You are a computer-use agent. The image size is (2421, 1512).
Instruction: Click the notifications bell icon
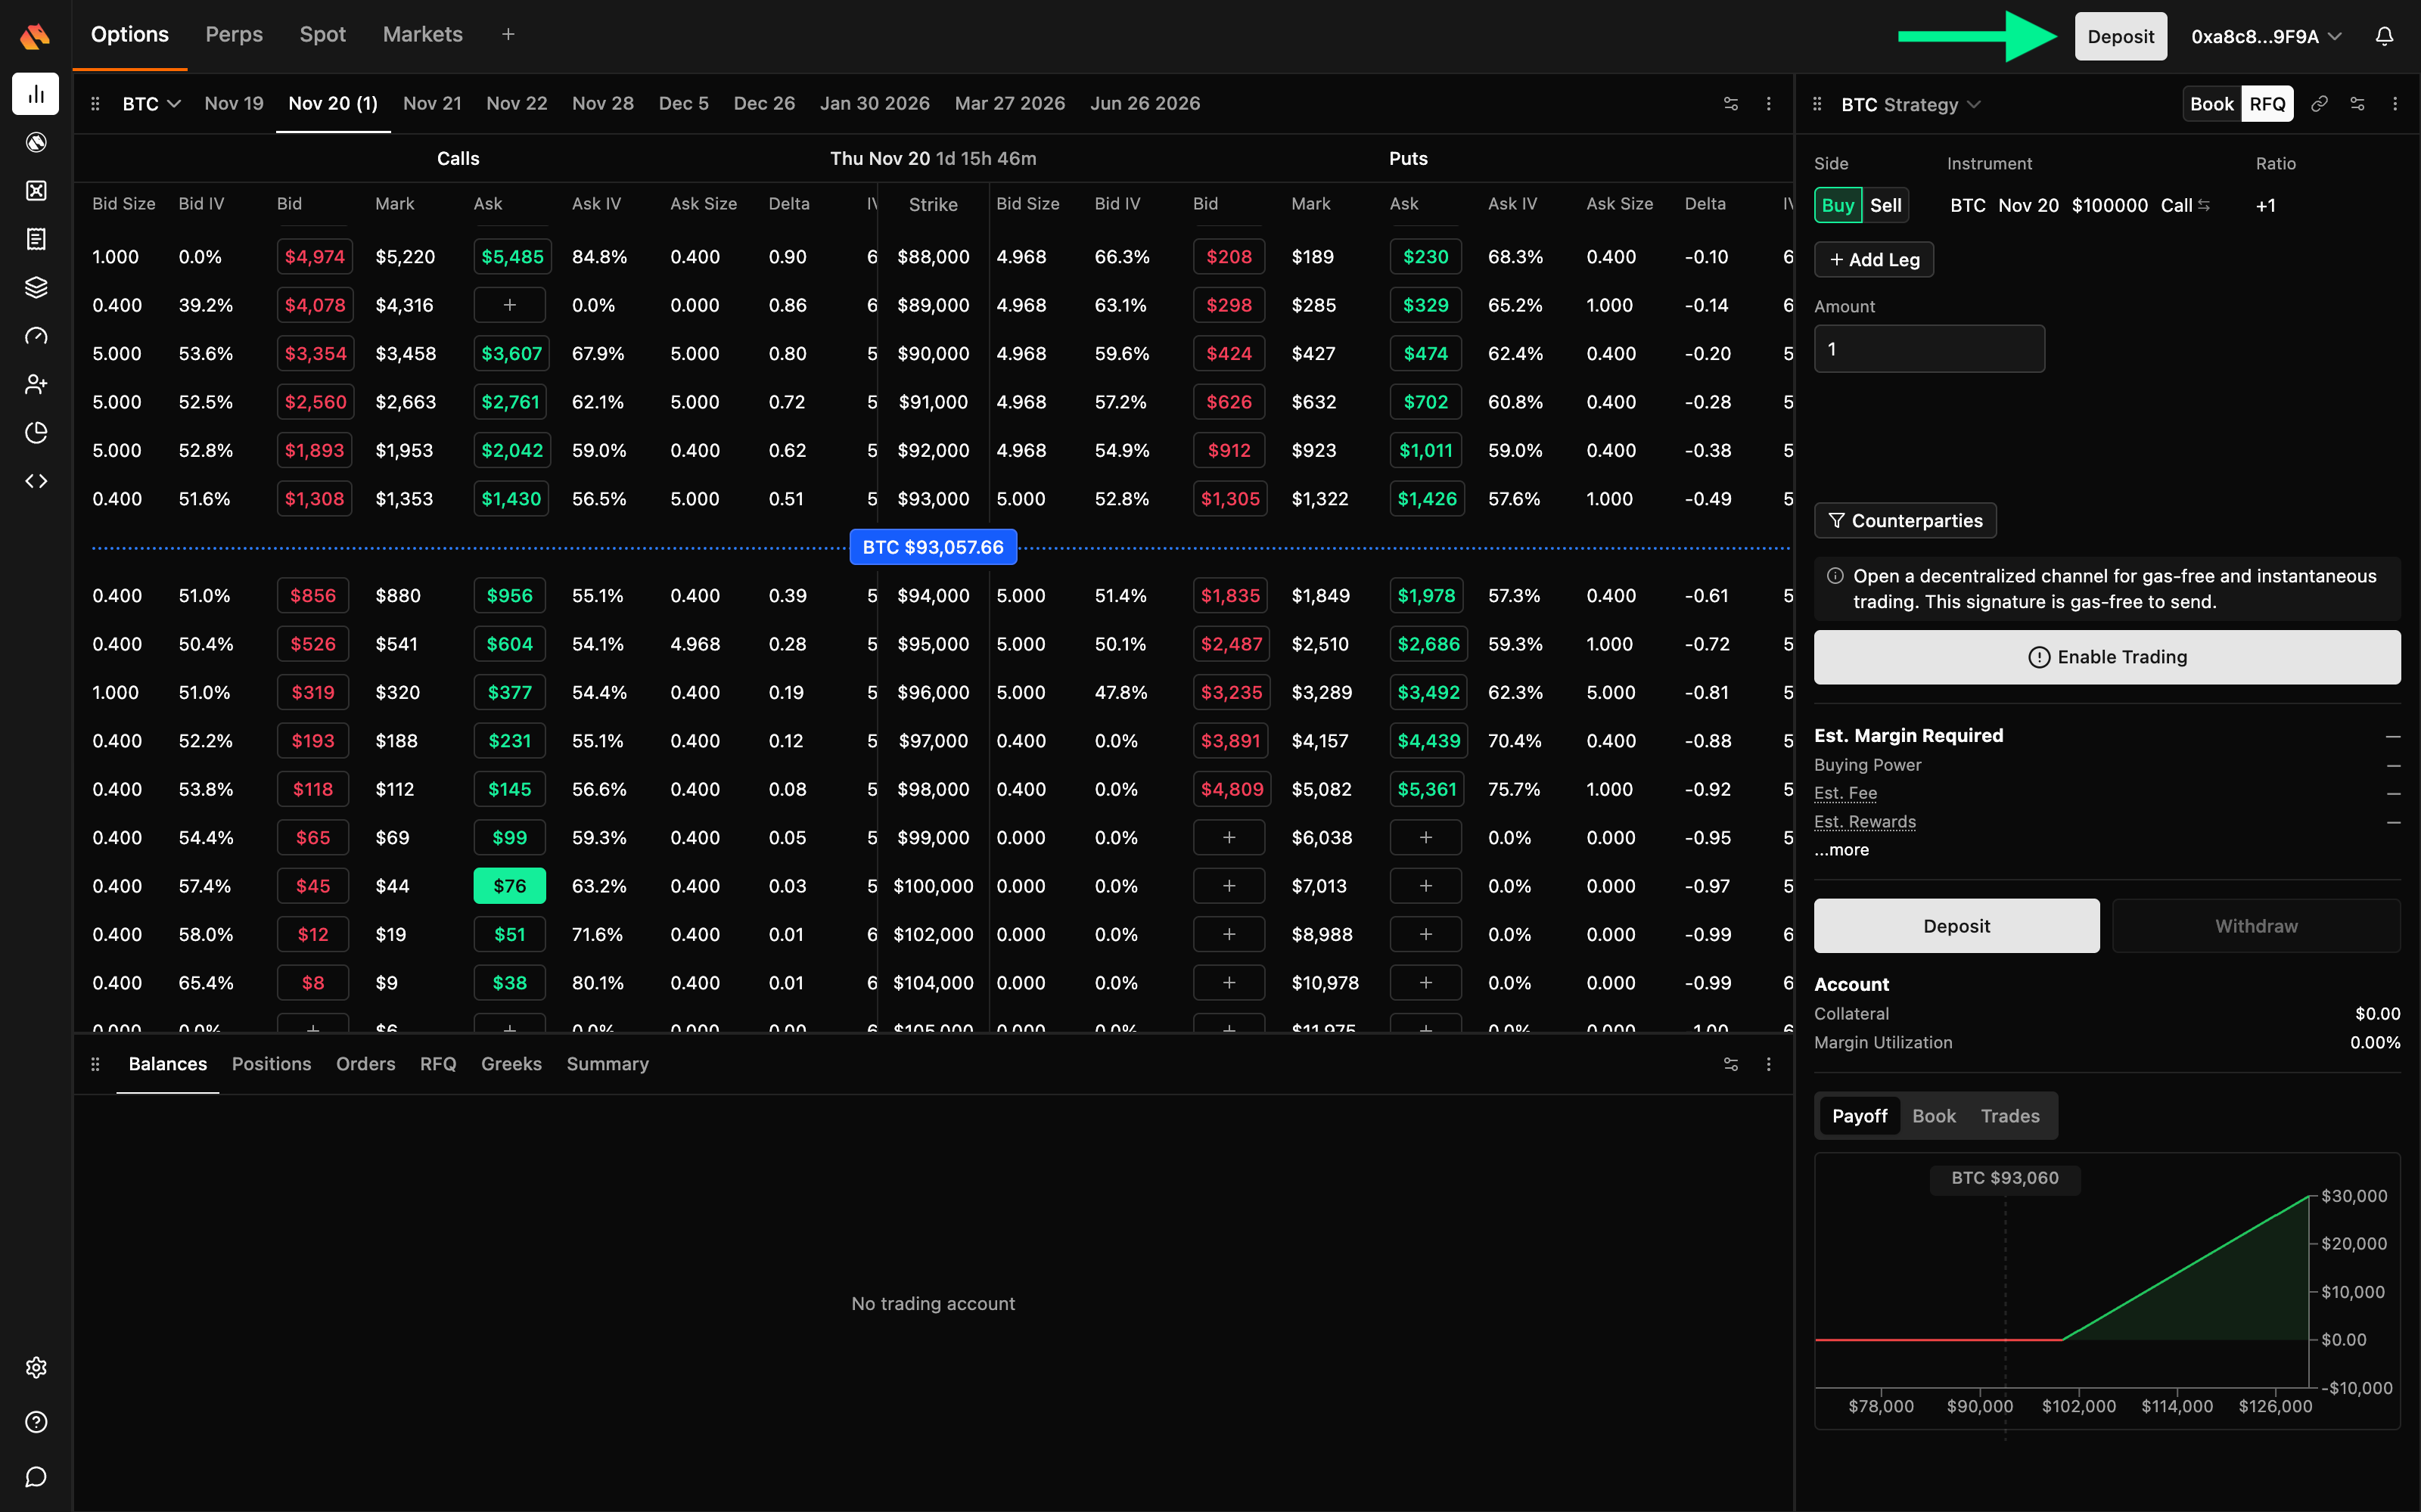click(2384, 37)
